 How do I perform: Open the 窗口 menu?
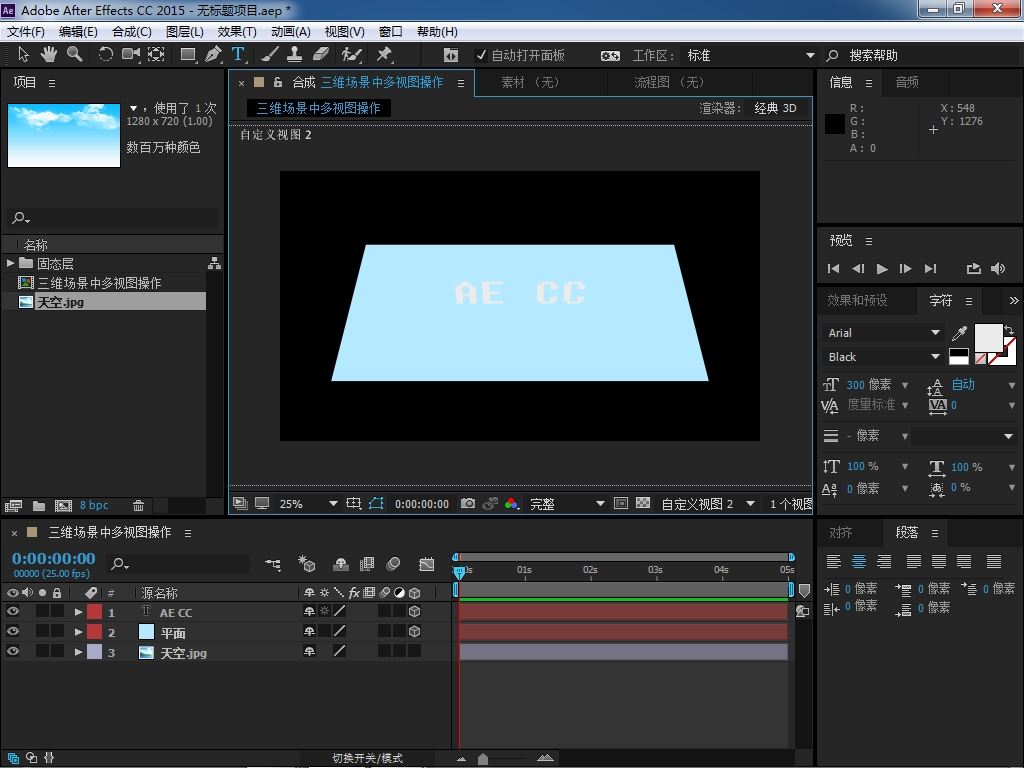point(391,31)
